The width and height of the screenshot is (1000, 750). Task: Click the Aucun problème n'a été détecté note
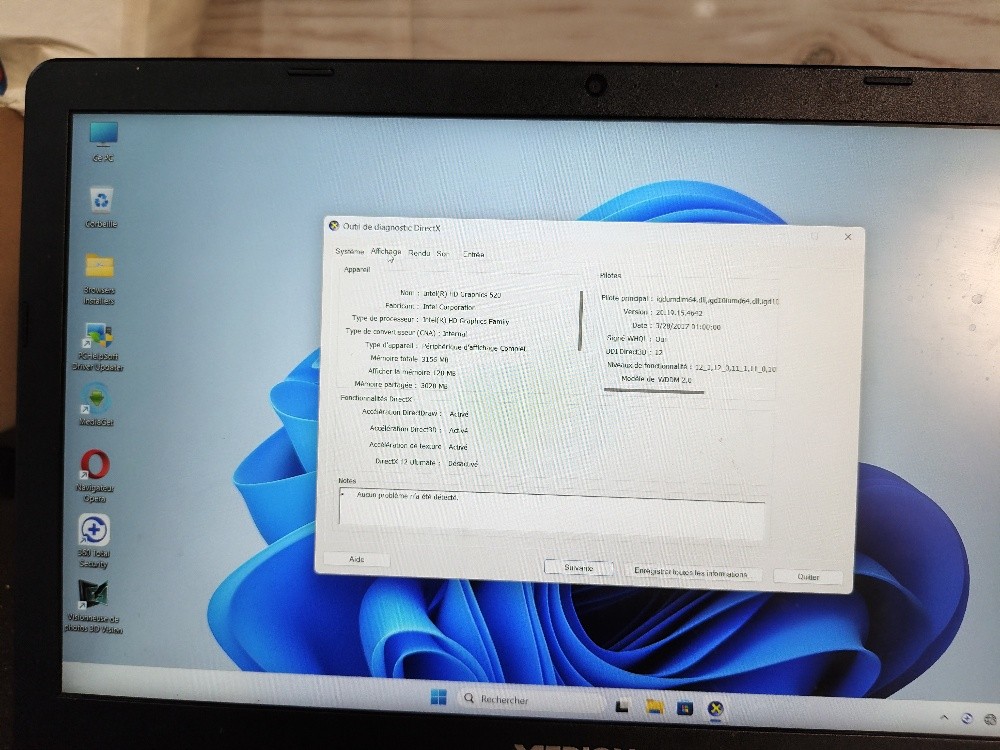coord(407,496)
